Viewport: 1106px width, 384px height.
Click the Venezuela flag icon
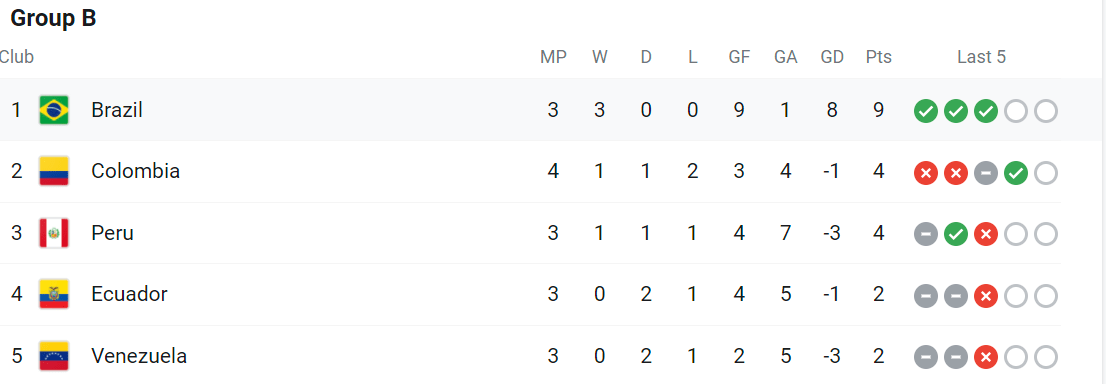(x=54, y=356)
